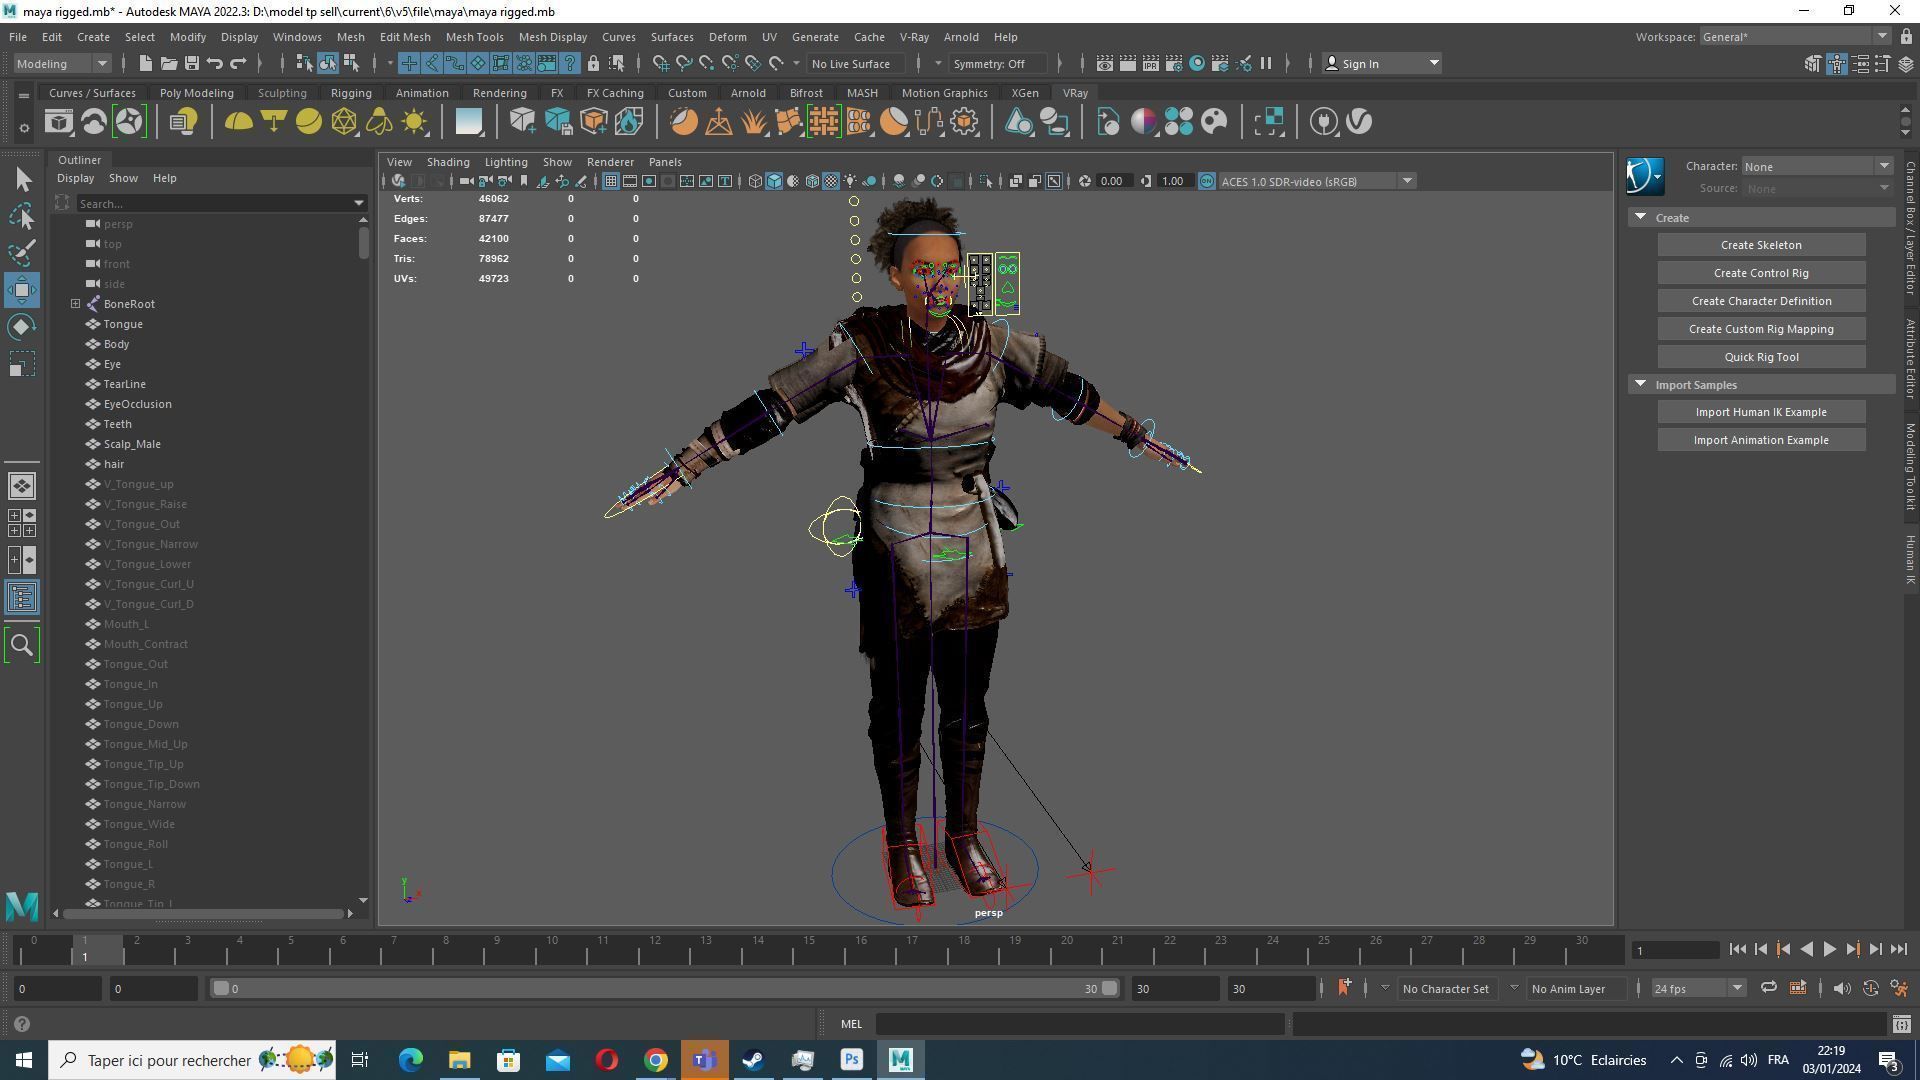Activate the Lasso select tool
This screenshot has width=1920, height=1080.
[23, 216]
